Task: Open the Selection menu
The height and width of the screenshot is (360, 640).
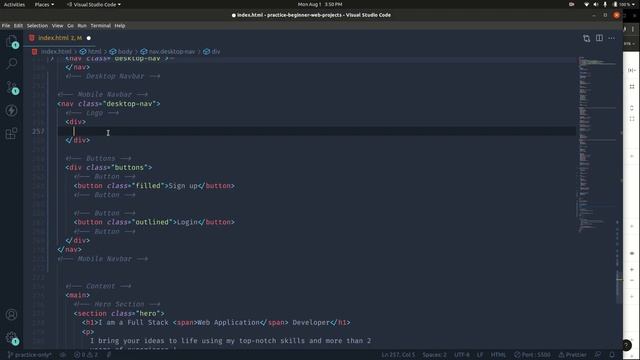Action: tap(38, 26)
